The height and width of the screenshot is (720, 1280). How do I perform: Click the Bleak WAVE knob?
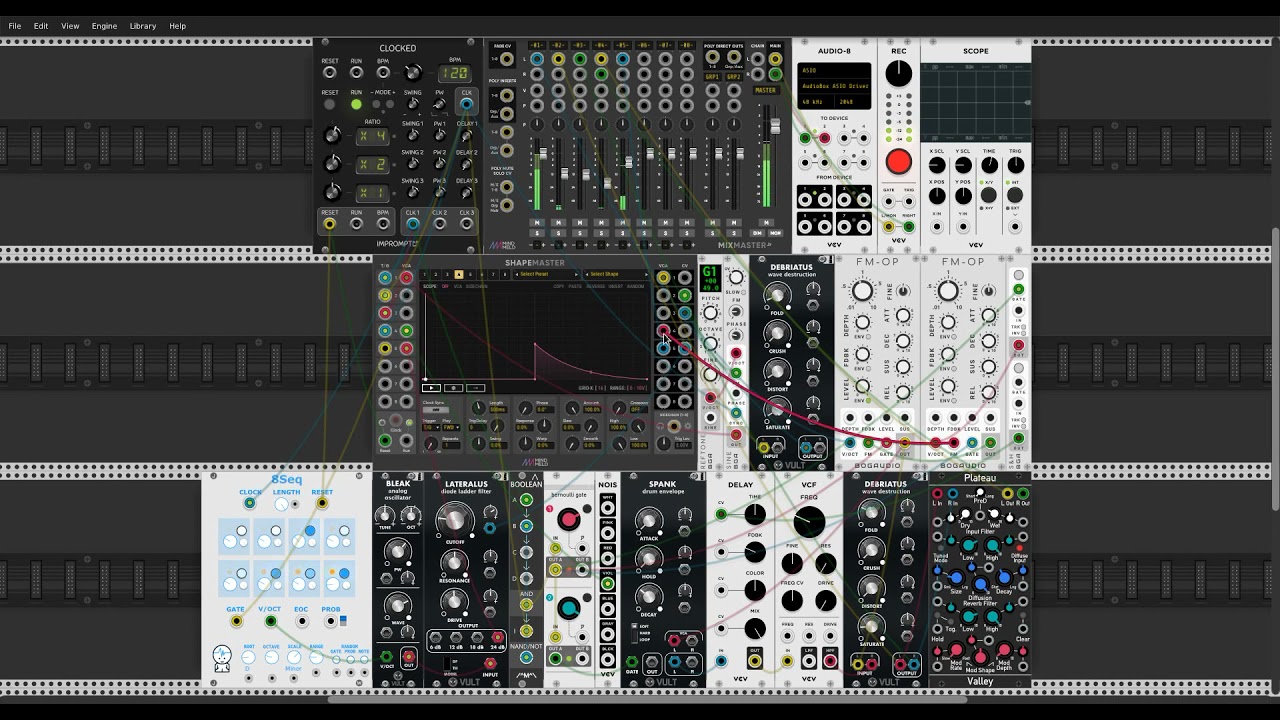398,604
